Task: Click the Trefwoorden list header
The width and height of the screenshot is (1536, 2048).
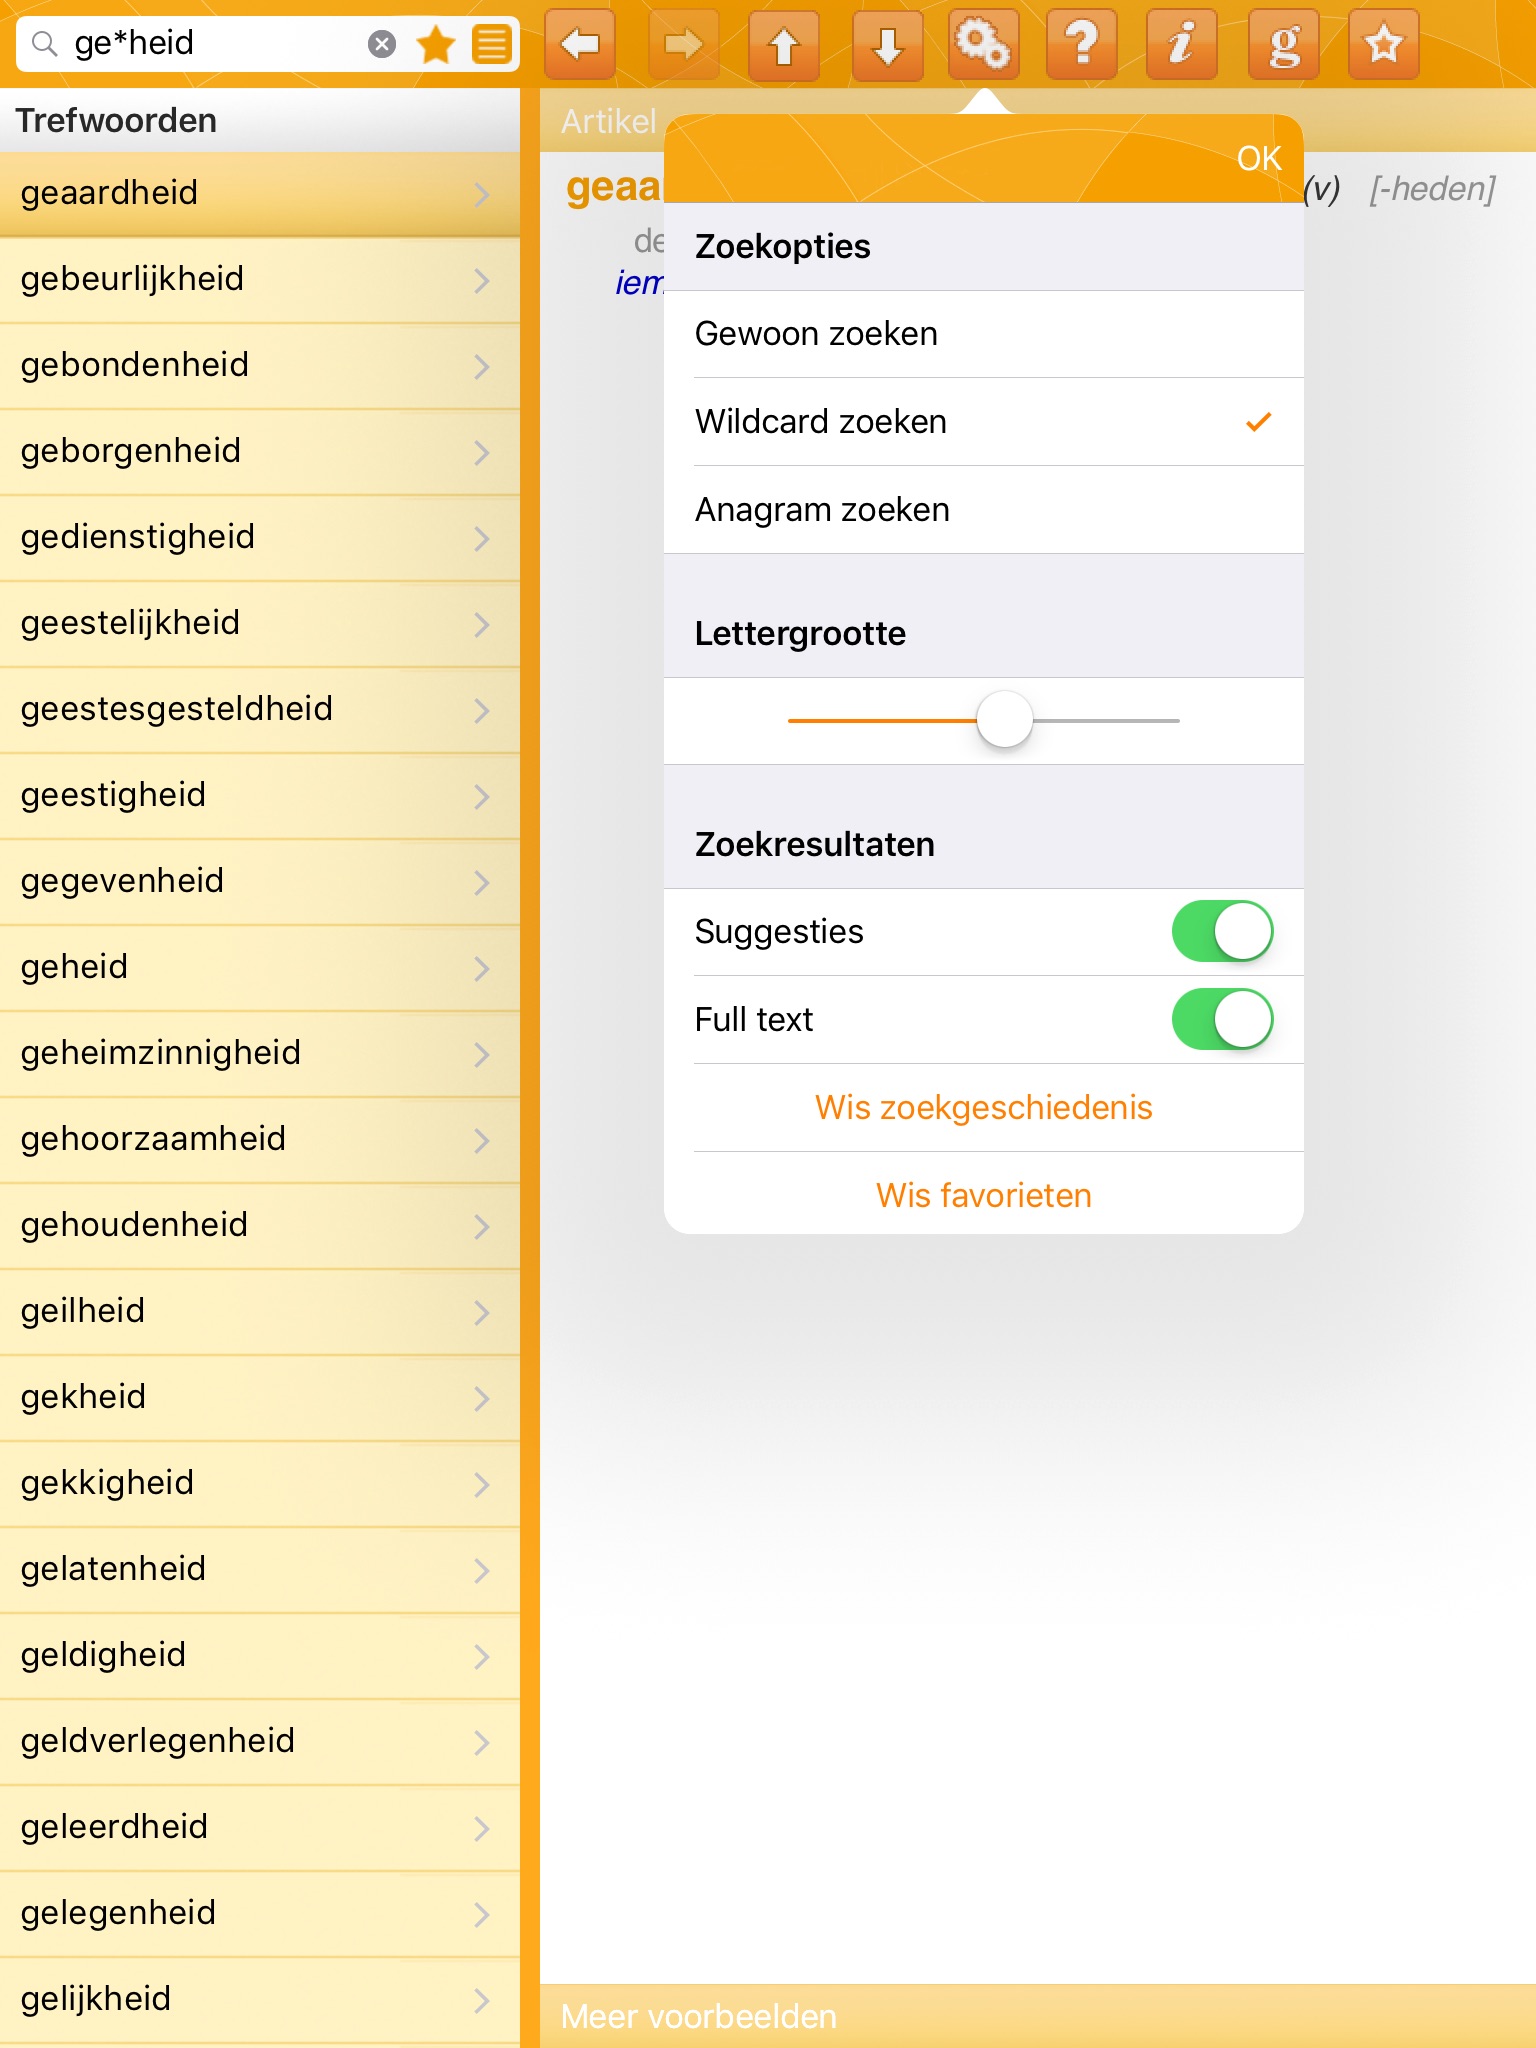Action: coord(260,120)
